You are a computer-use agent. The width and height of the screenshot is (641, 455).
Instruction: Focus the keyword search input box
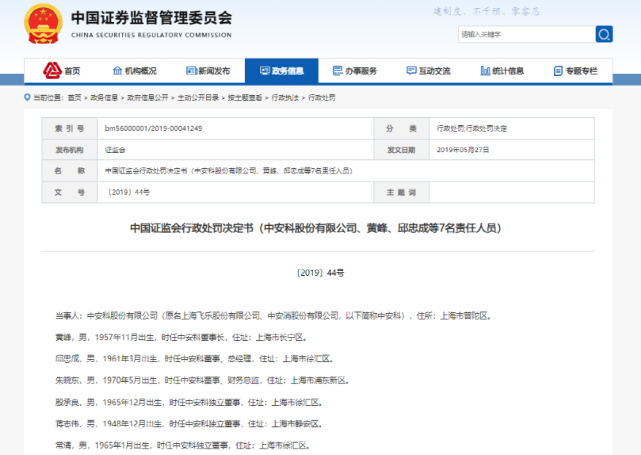(x=525, y=34)
